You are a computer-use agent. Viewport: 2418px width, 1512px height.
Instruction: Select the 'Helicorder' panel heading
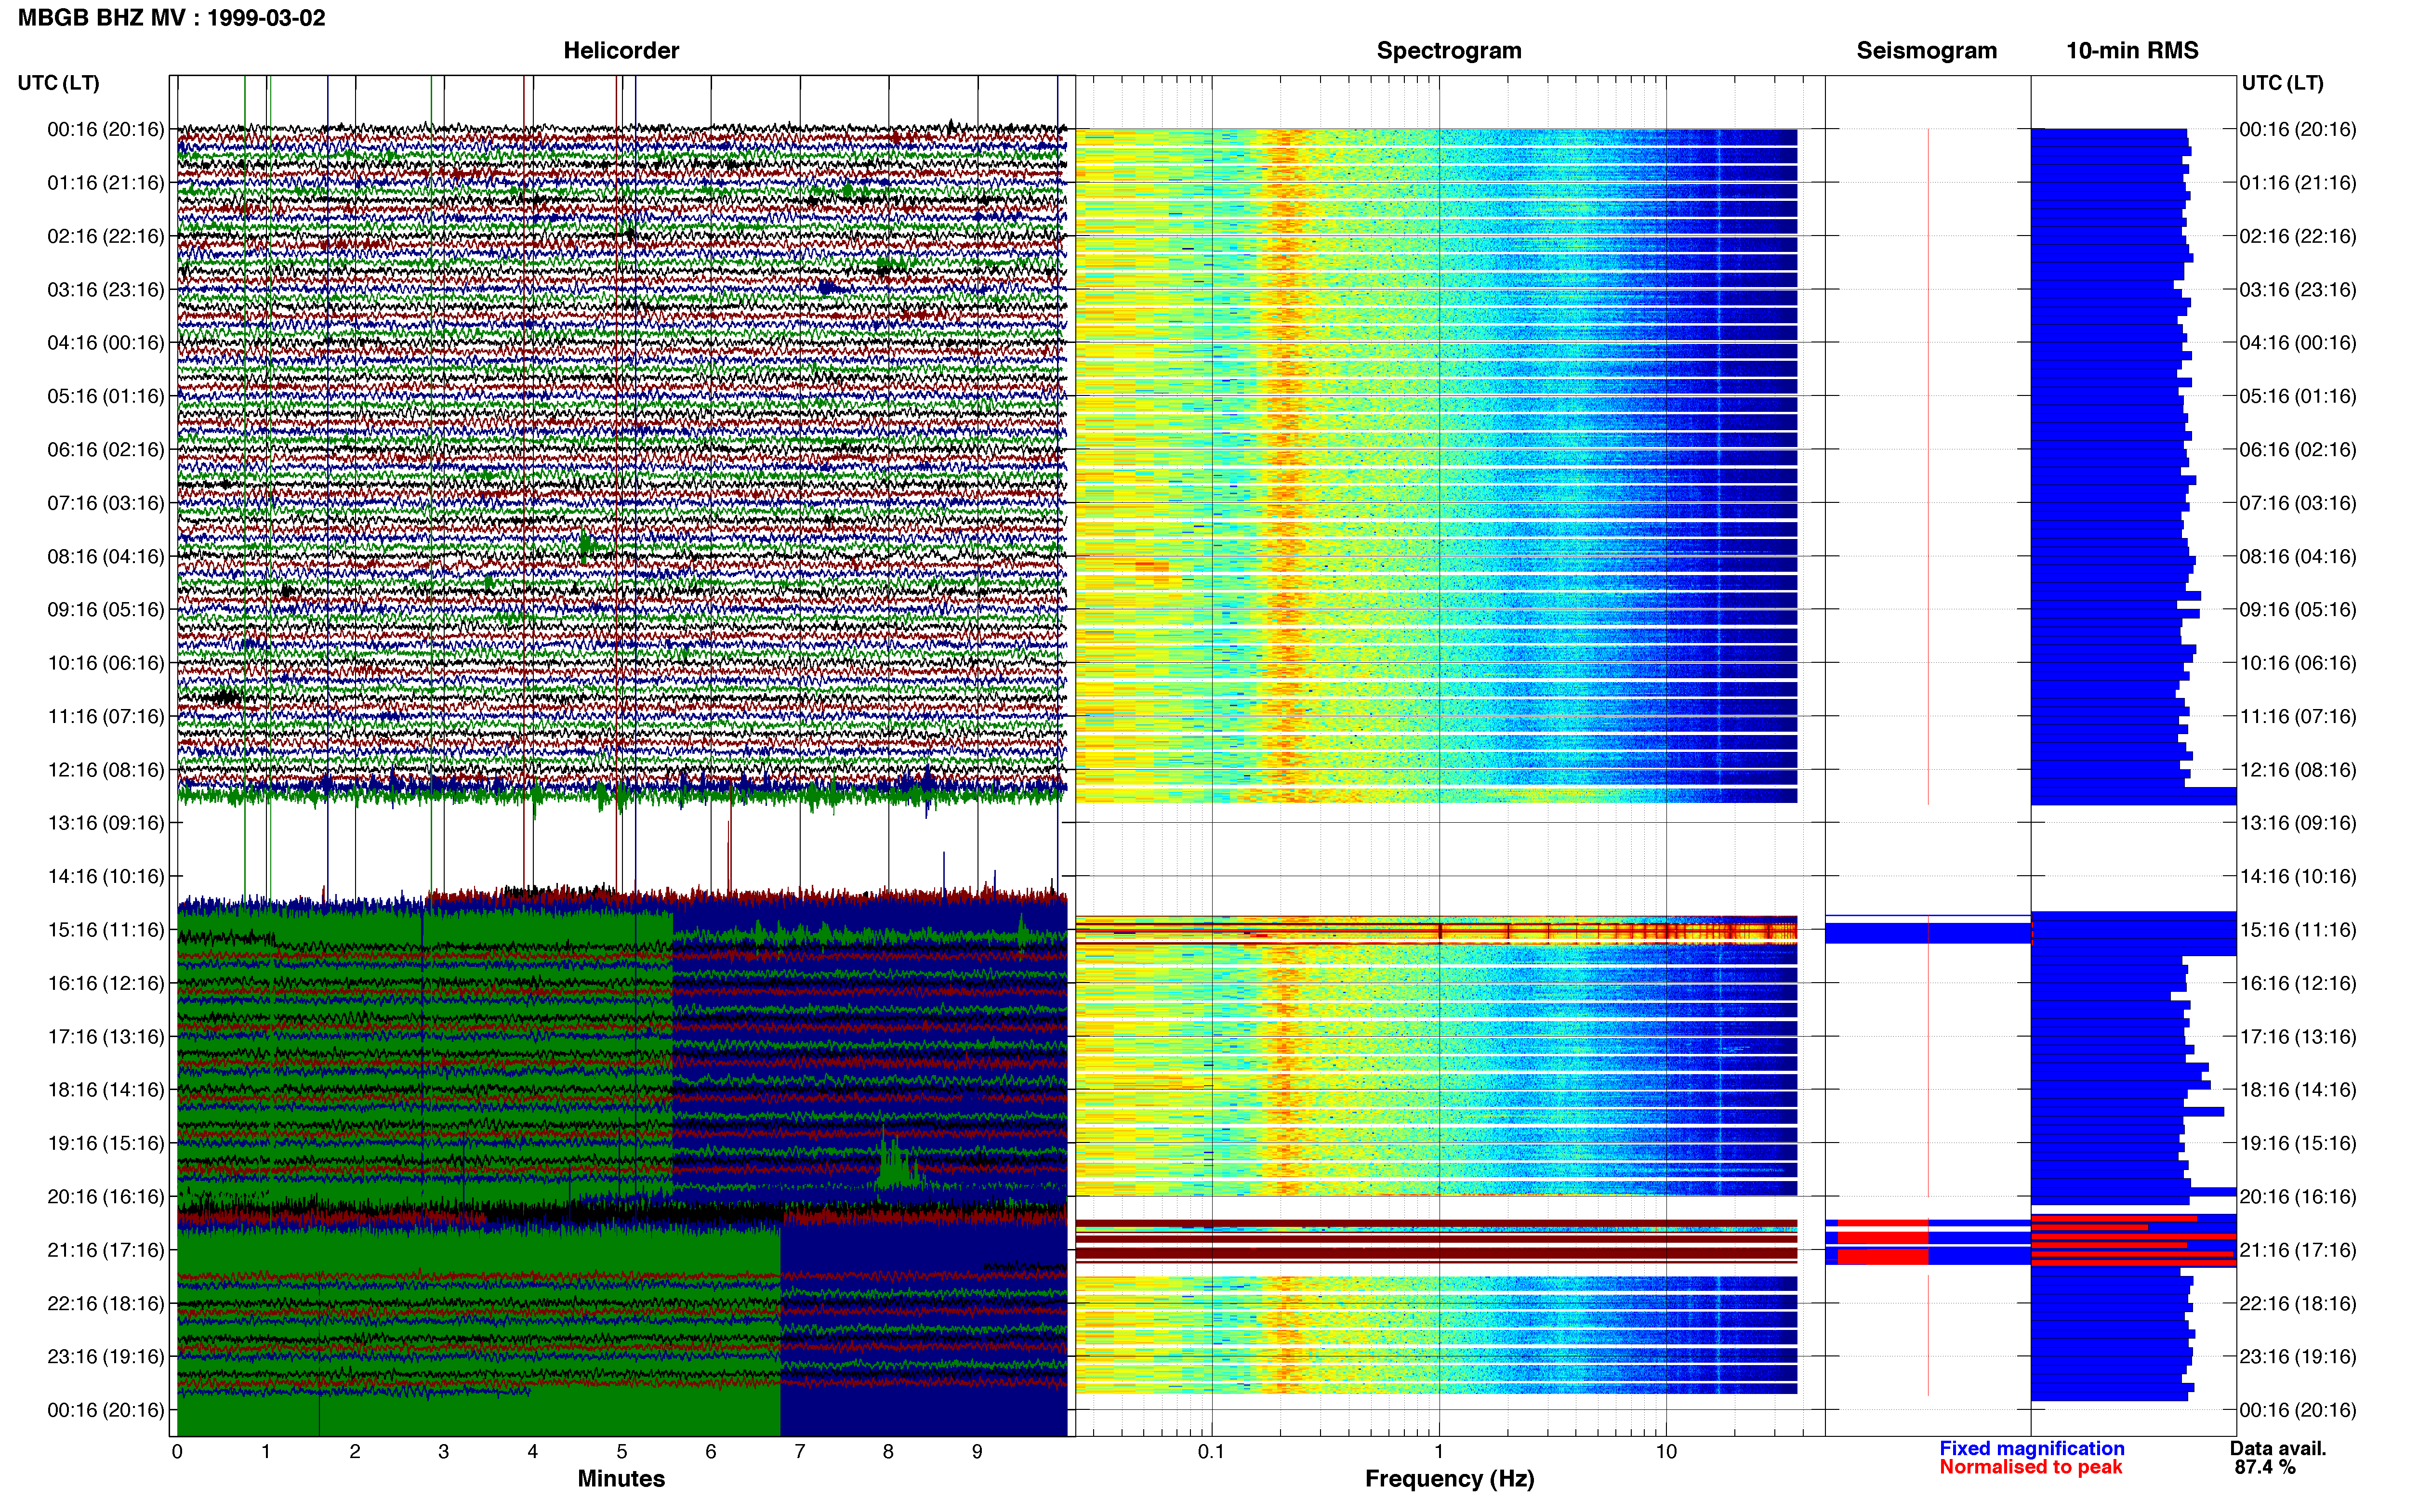point(621,50)
